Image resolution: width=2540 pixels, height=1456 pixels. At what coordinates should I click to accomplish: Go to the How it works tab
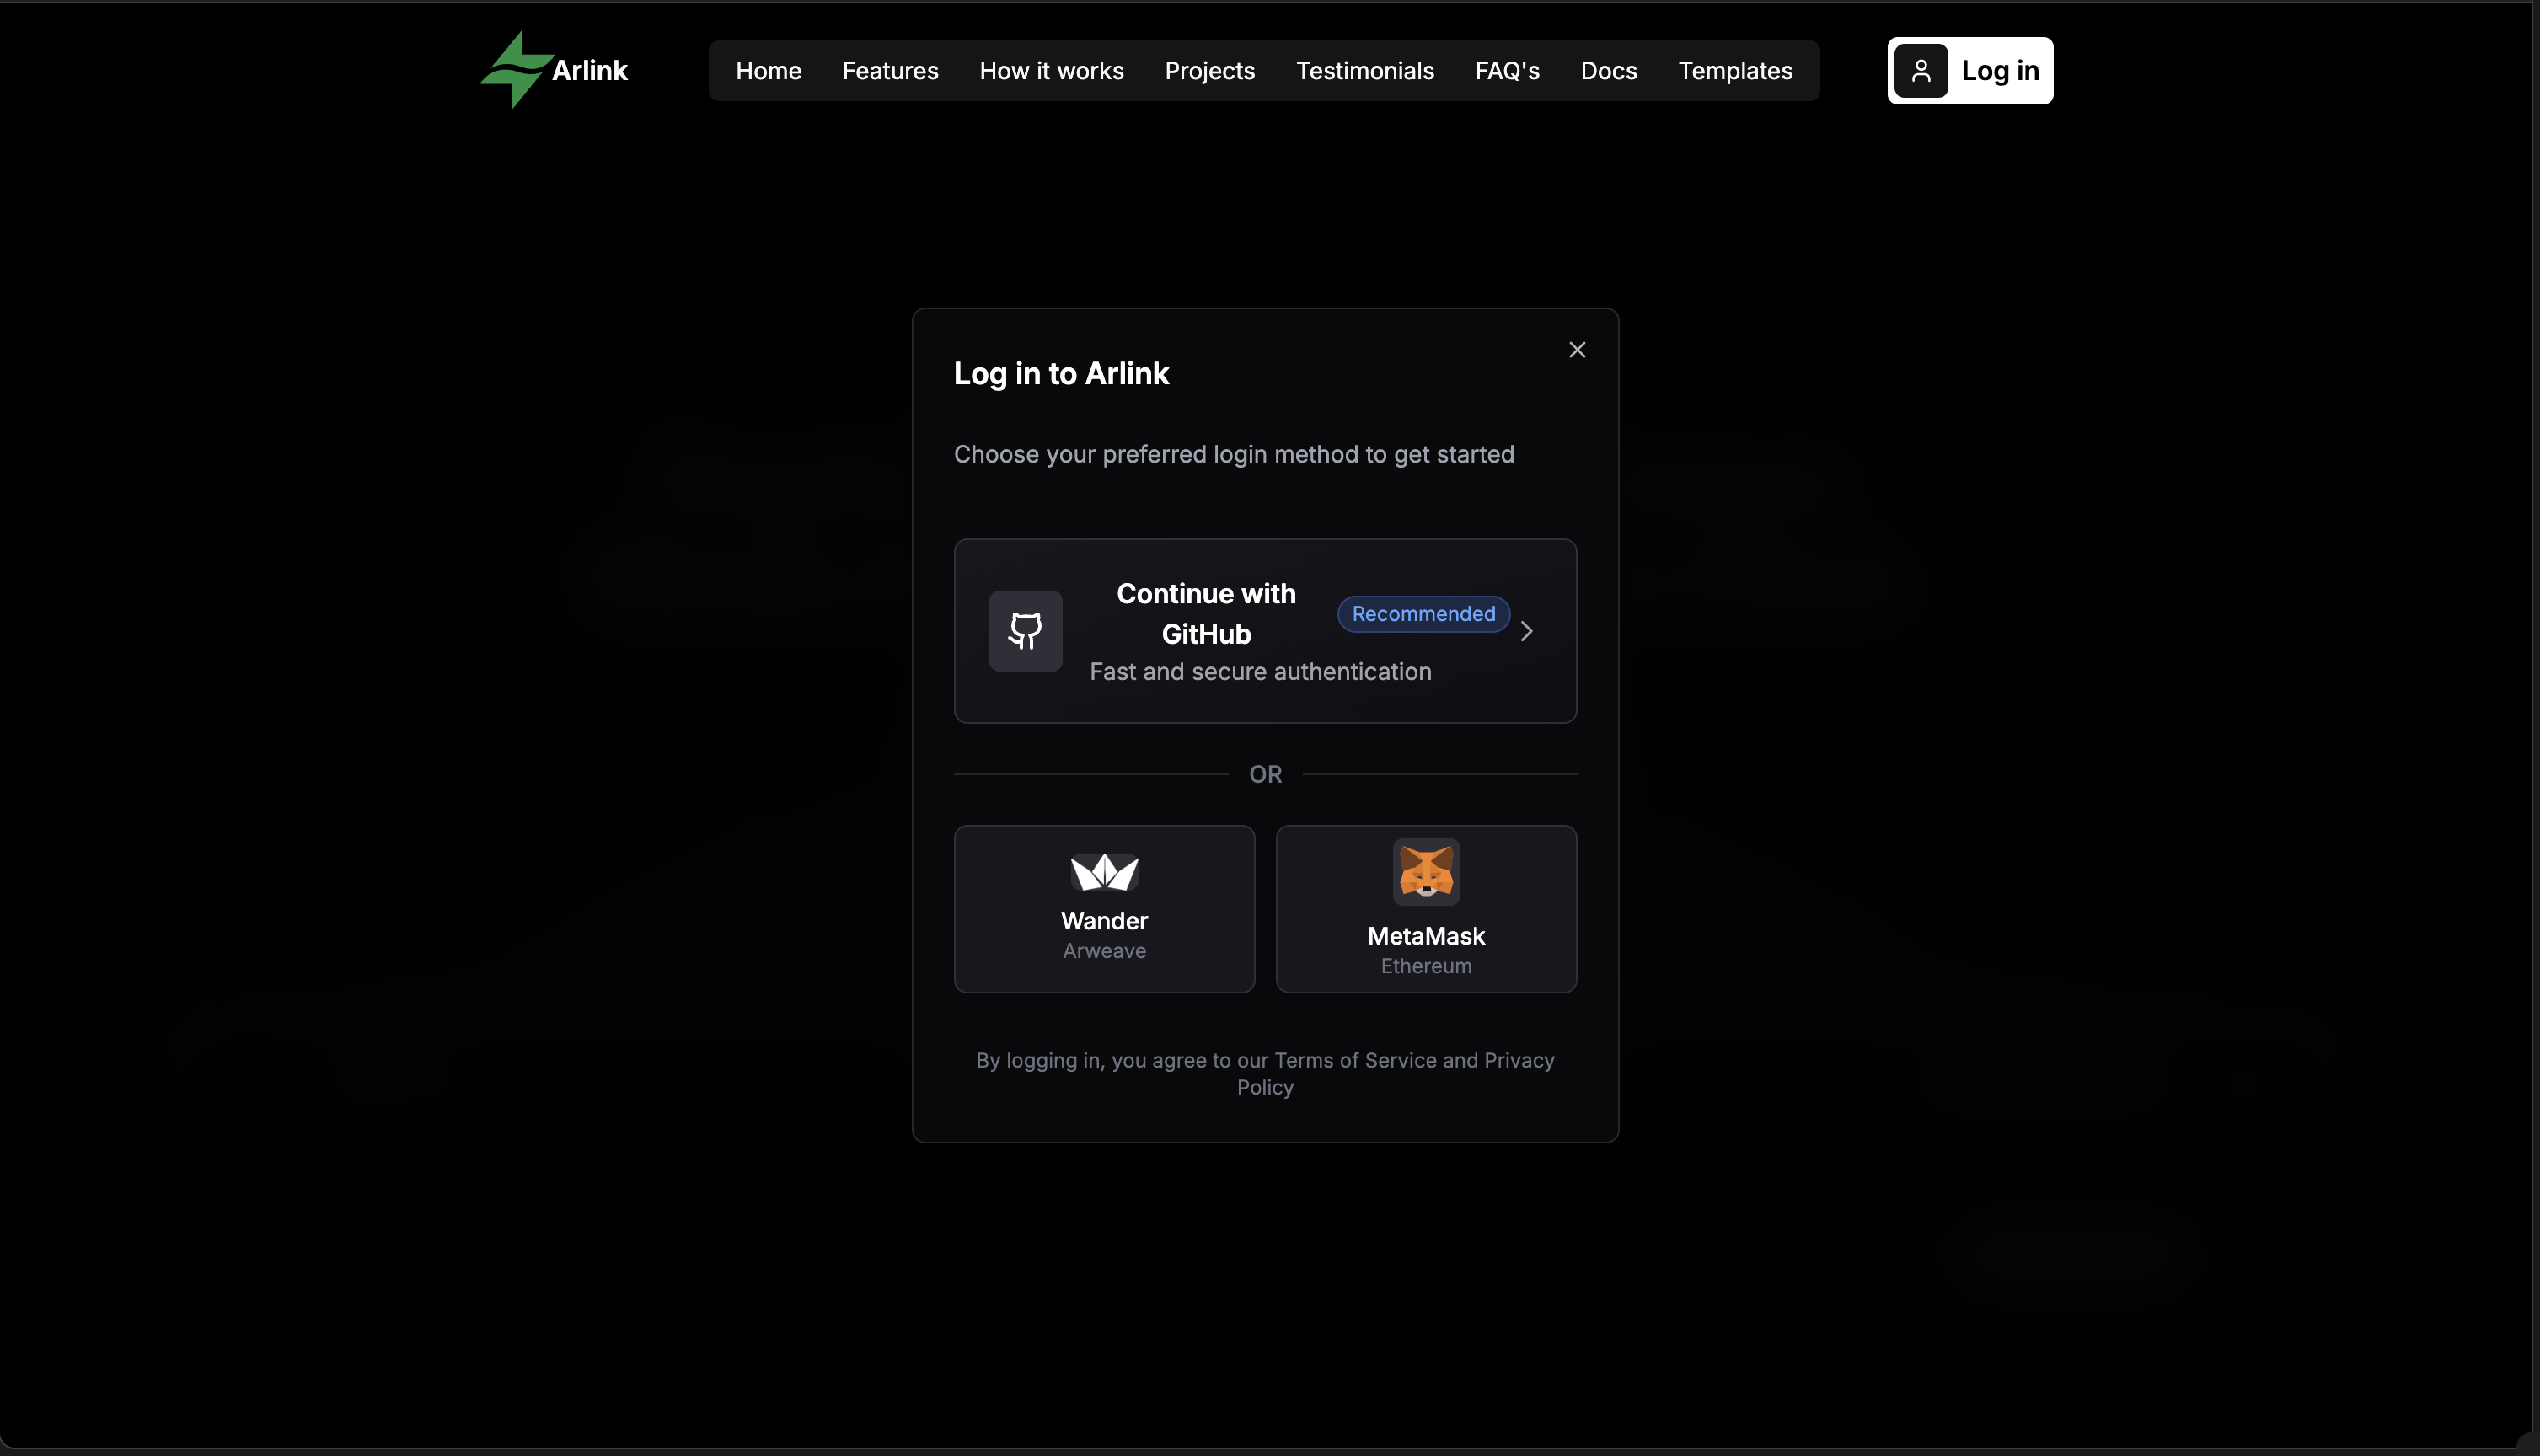click(1051, 70)
